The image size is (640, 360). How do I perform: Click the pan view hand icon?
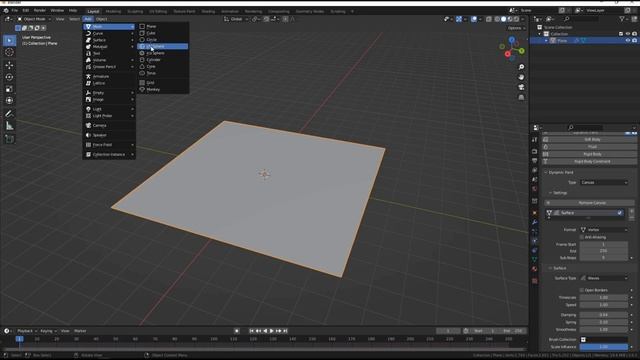coord(521,77)
